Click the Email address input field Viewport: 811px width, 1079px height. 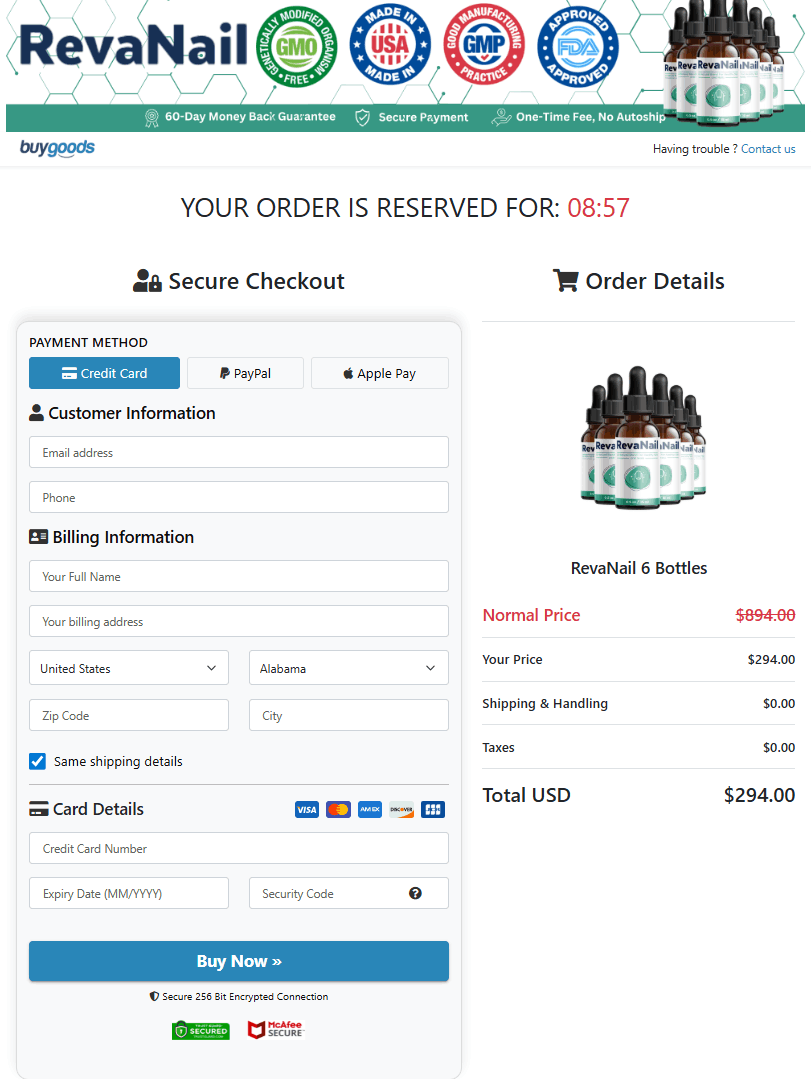(x=238, y=452)
